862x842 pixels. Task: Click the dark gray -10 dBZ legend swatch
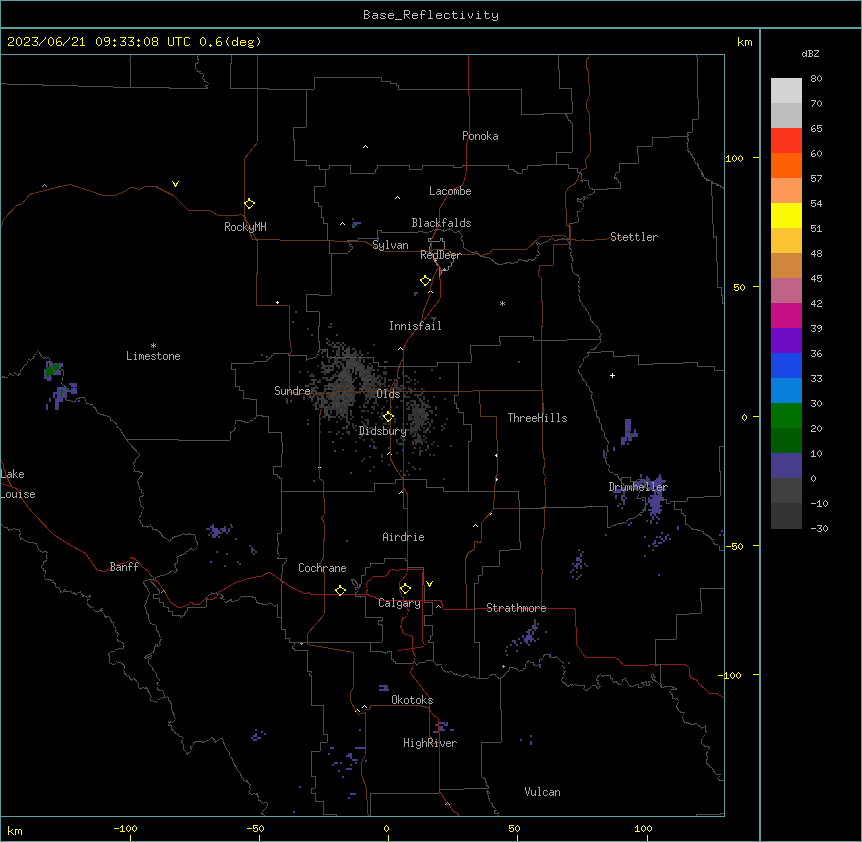tap(786, 516)
